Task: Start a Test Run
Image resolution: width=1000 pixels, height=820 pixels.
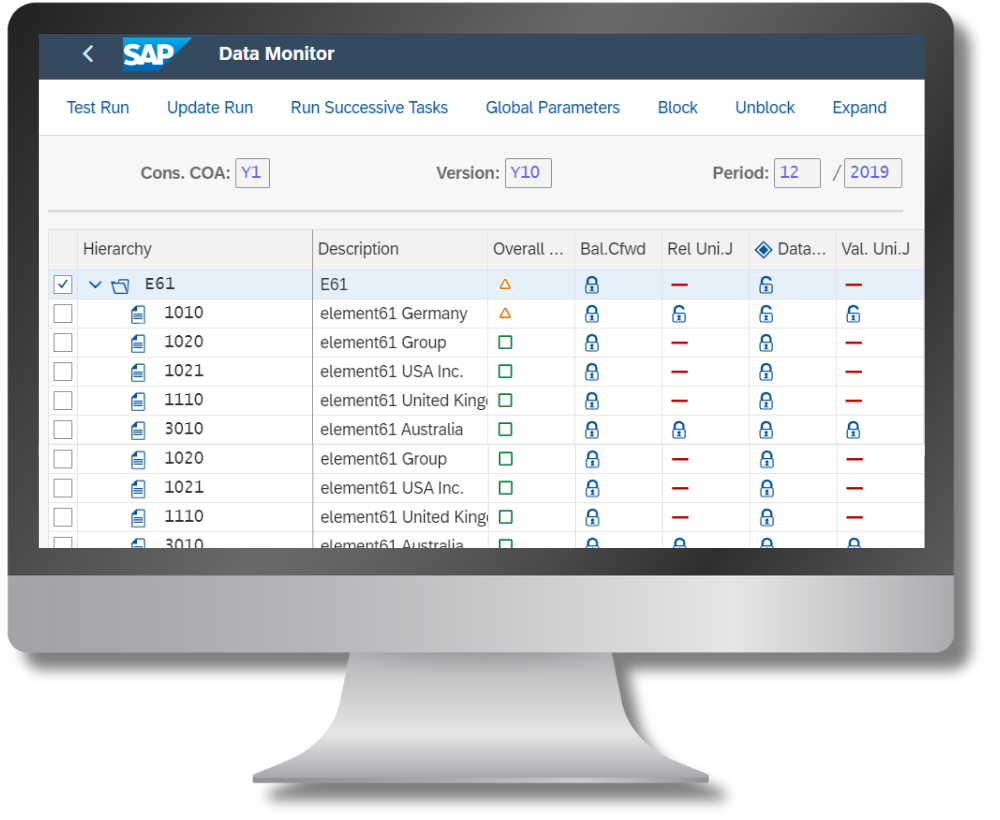Action: coord(97,107)
